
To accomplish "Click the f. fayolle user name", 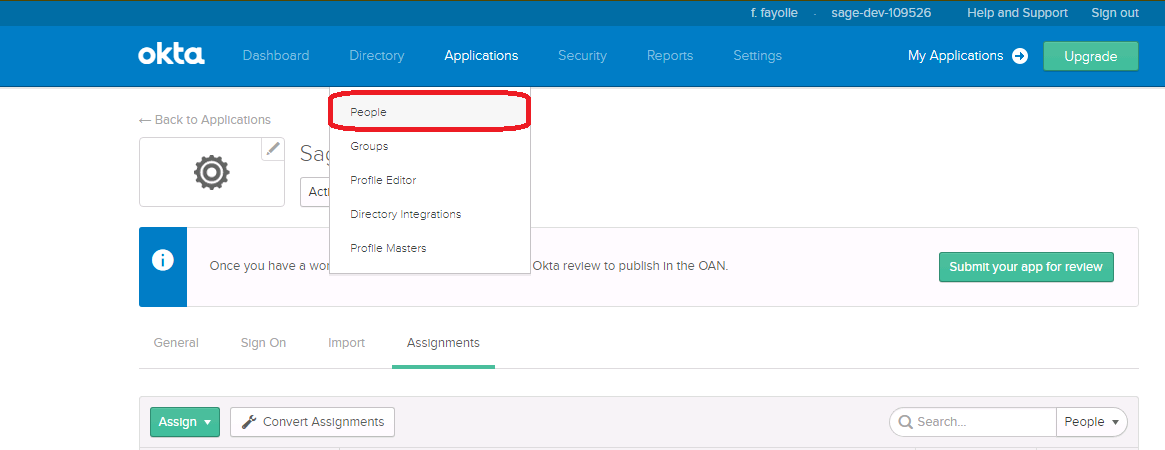I will (774, 13).
